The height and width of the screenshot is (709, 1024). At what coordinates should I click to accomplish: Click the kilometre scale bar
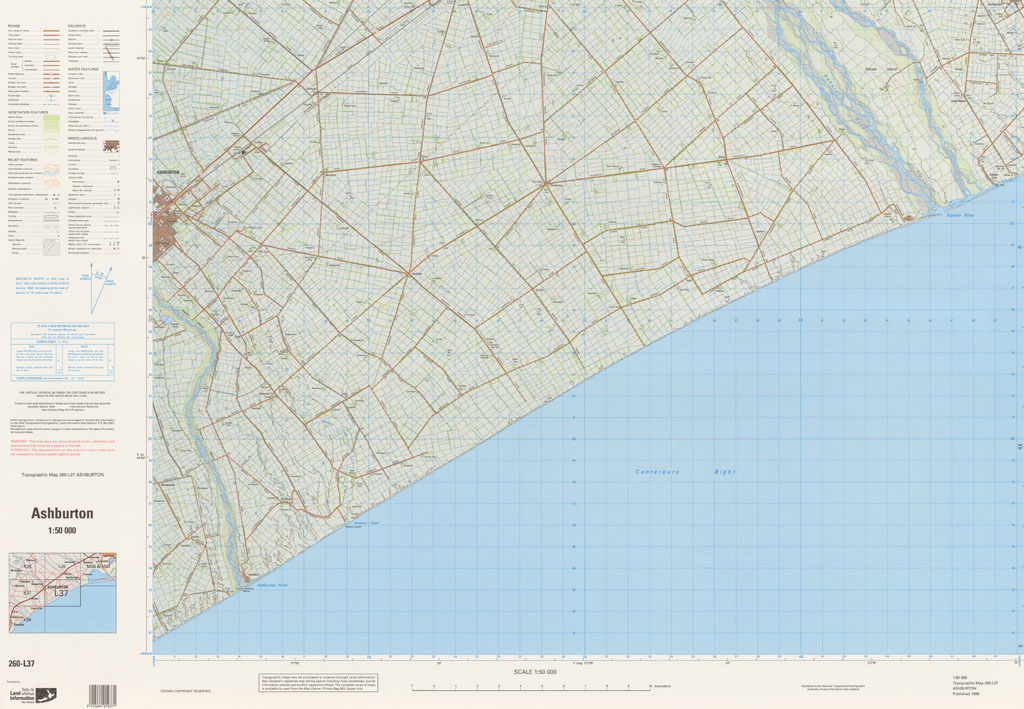531,688
